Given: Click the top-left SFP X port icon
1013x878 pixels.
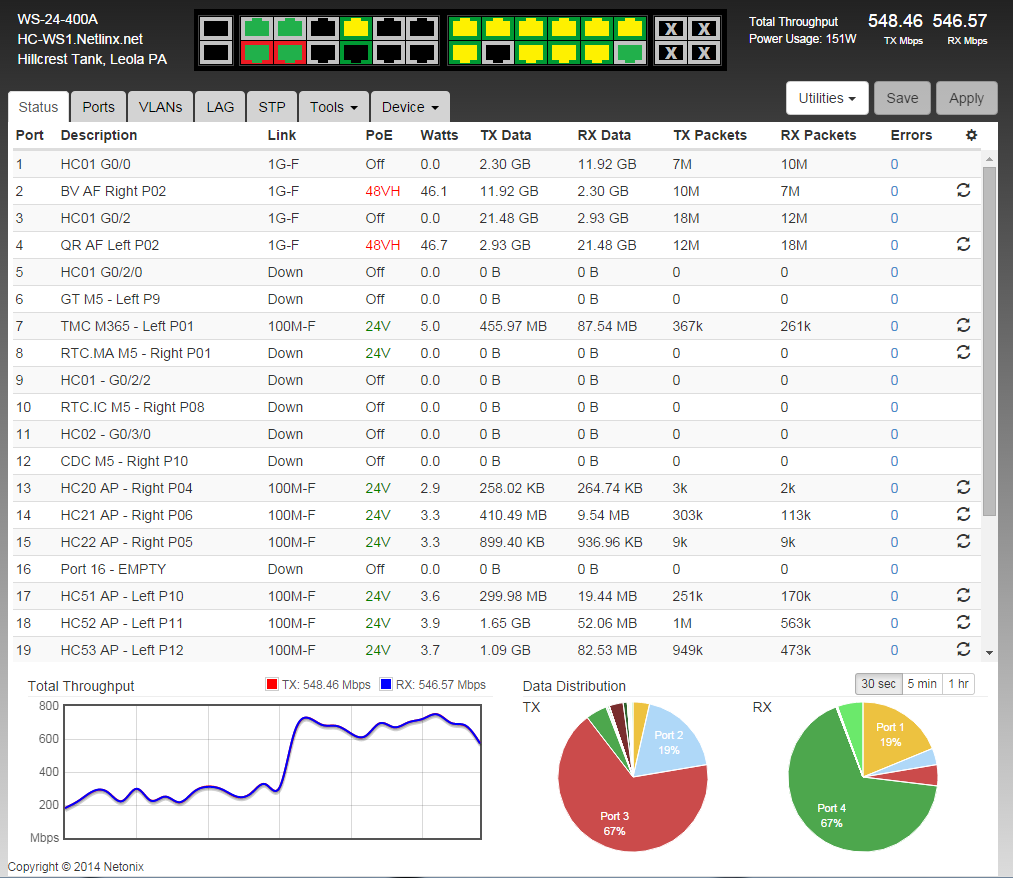Looking at the screenshot, I should [x=671, y=28].
